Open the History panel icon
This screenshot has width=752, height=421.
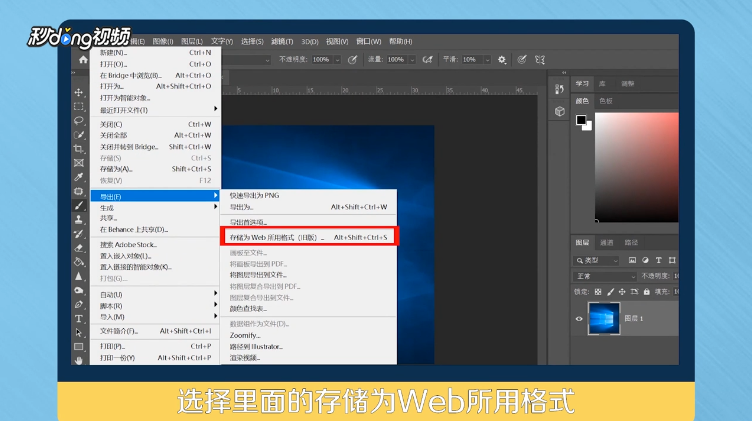coord(559,89)
